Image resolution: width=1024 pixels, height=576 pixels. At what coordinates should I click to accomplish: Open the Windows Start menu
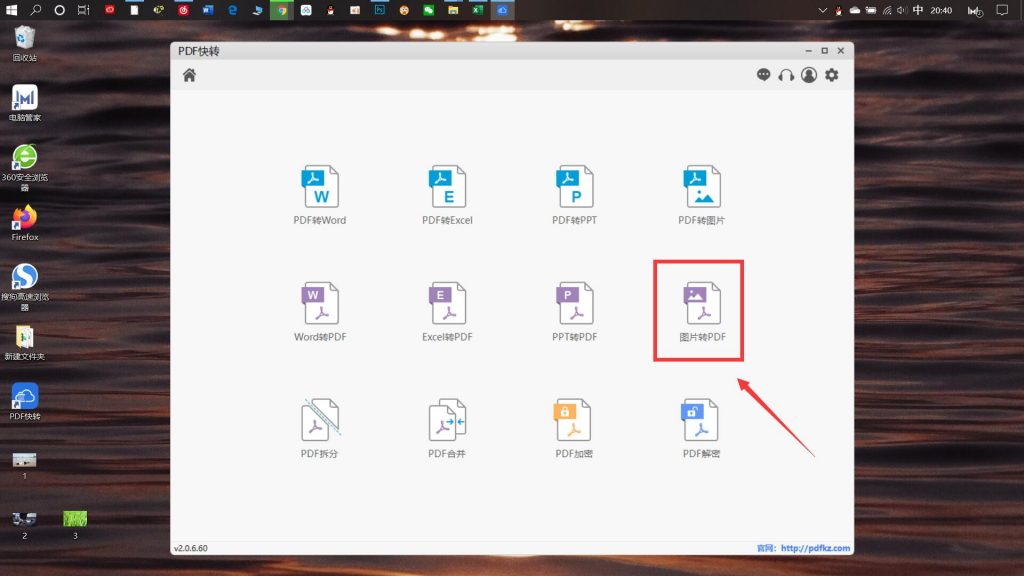[x=11, y=10]
